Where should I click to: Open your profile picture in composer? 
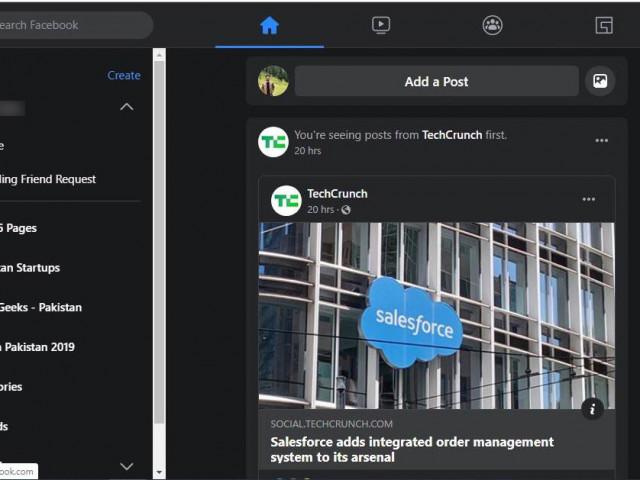point(273,81)
